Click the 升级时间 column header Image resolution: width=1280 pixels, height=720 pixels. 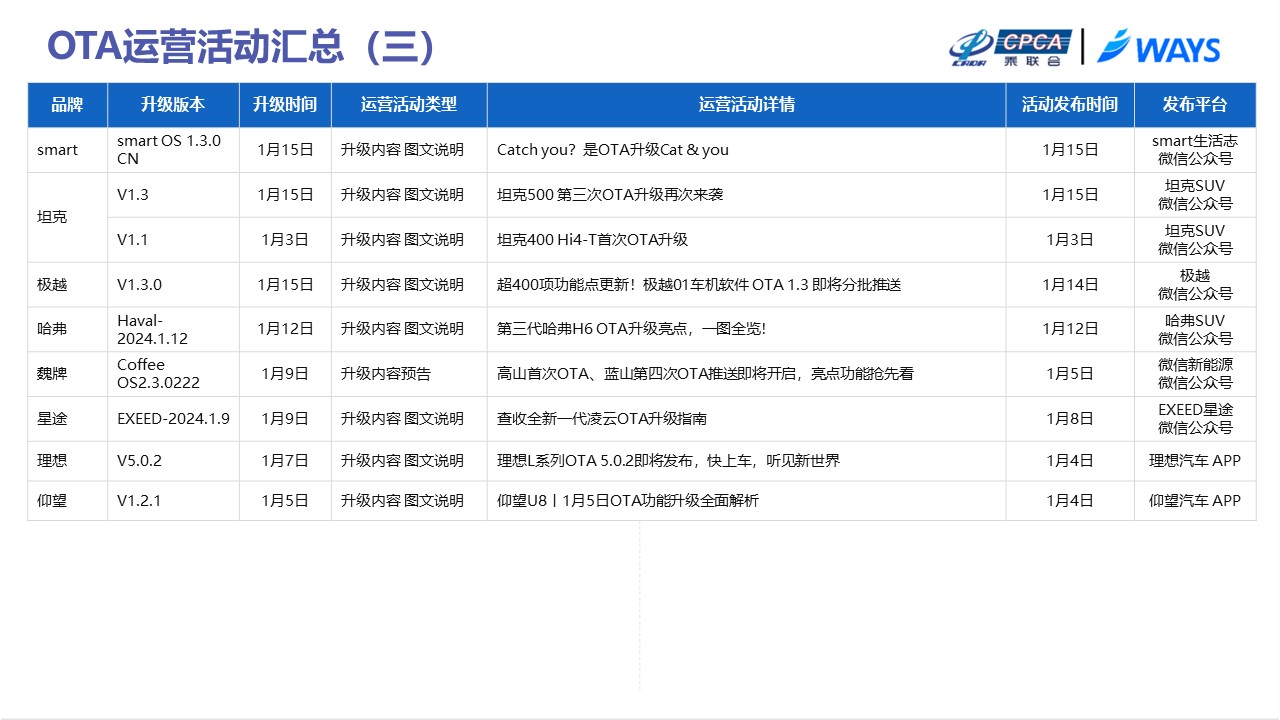click(x=285, y=105)
